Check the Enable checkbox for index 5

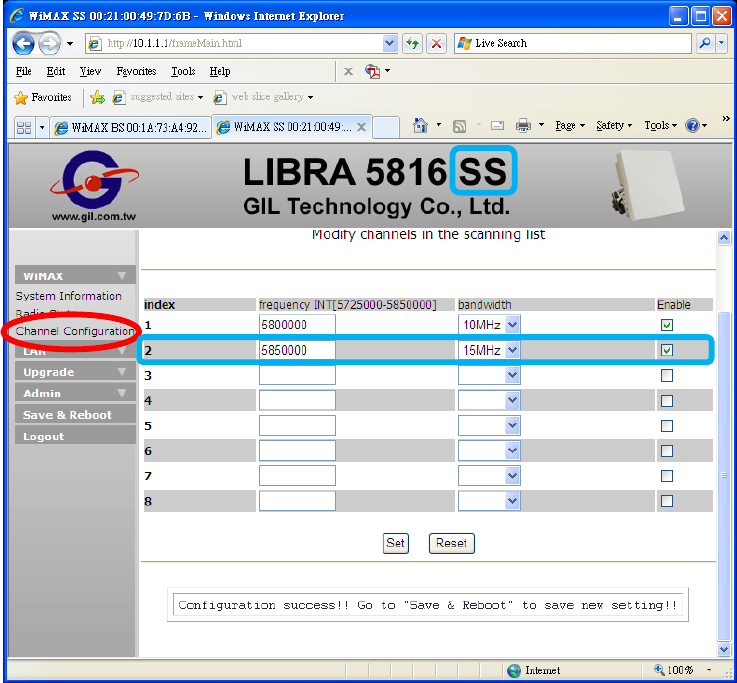tap(666, 426)
